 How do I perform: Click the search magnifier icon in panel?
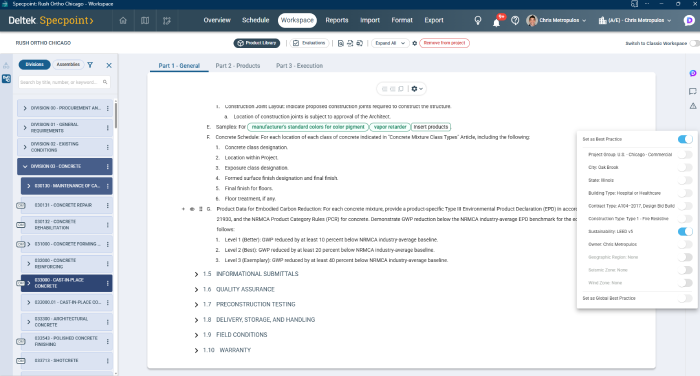point(105,82)
